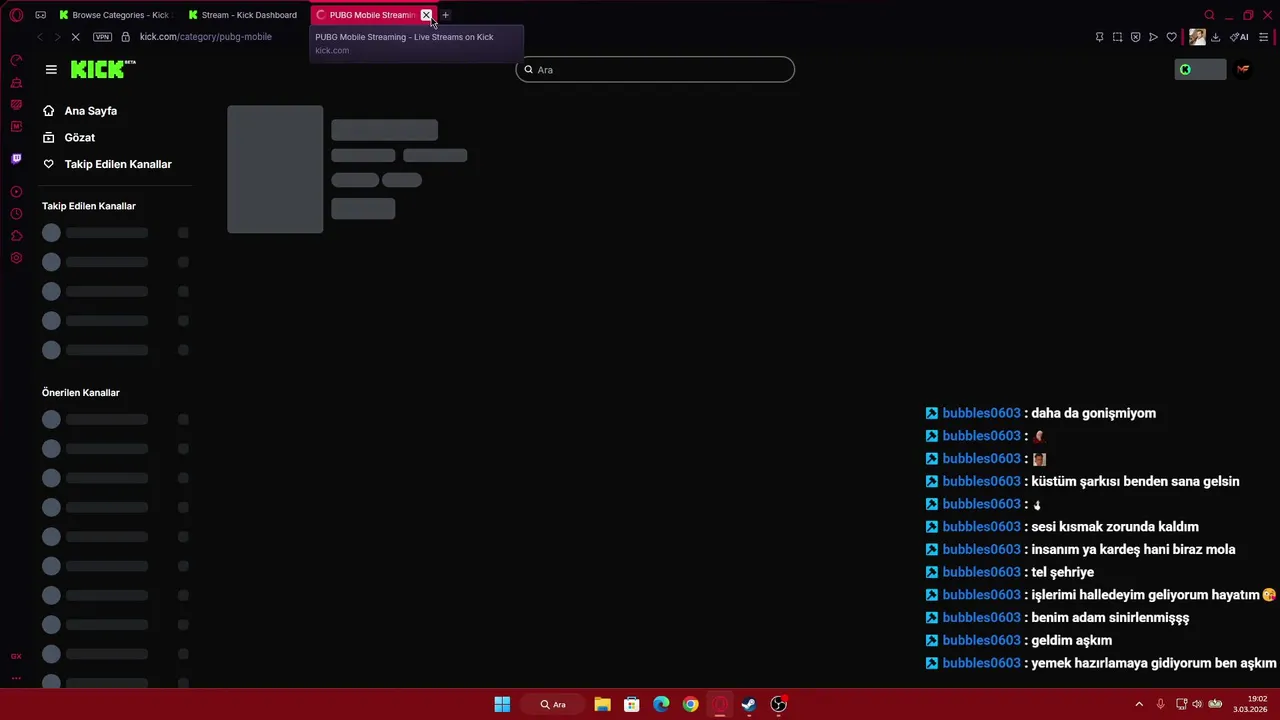1280x720 pixels.
Task: Open the Opera GX main menu logo
Action: point(16,15)
